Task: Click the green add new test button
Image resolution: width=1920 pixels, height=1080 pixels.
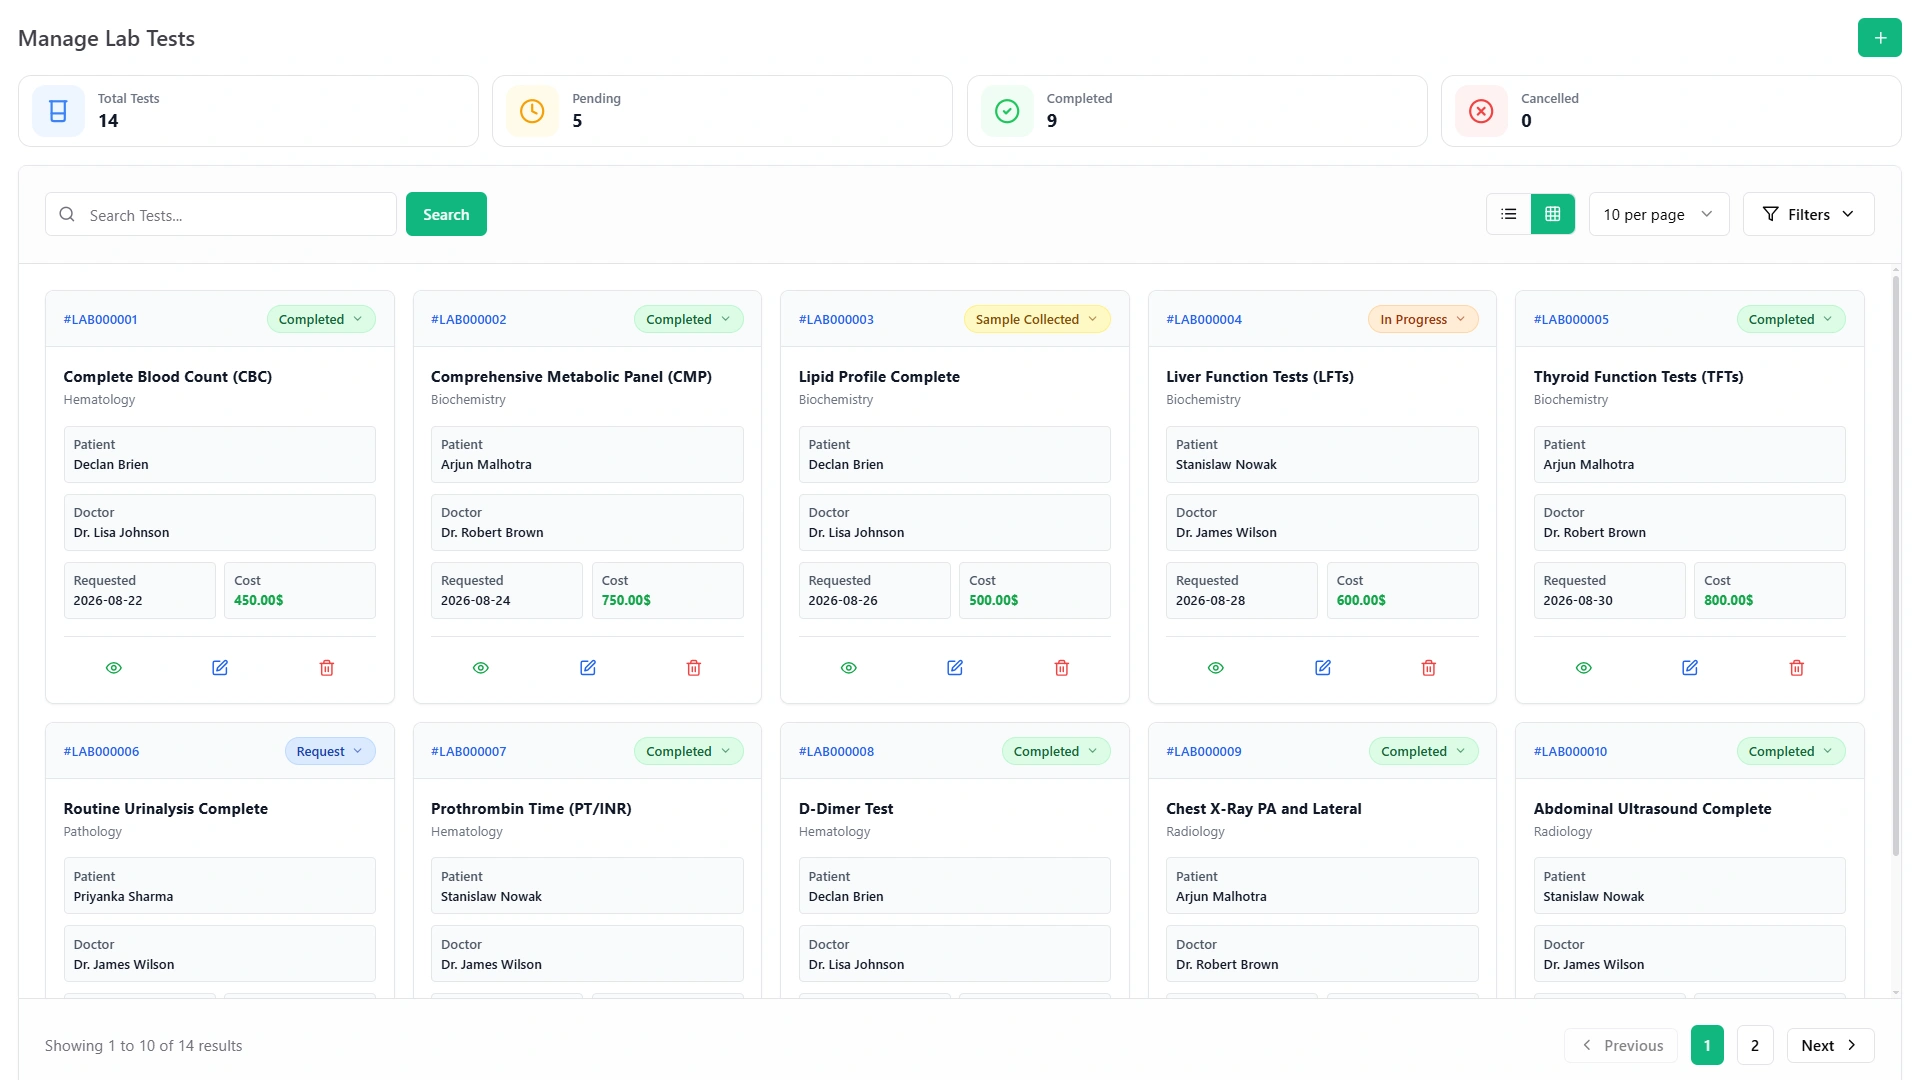Action: click(1879, 38)
